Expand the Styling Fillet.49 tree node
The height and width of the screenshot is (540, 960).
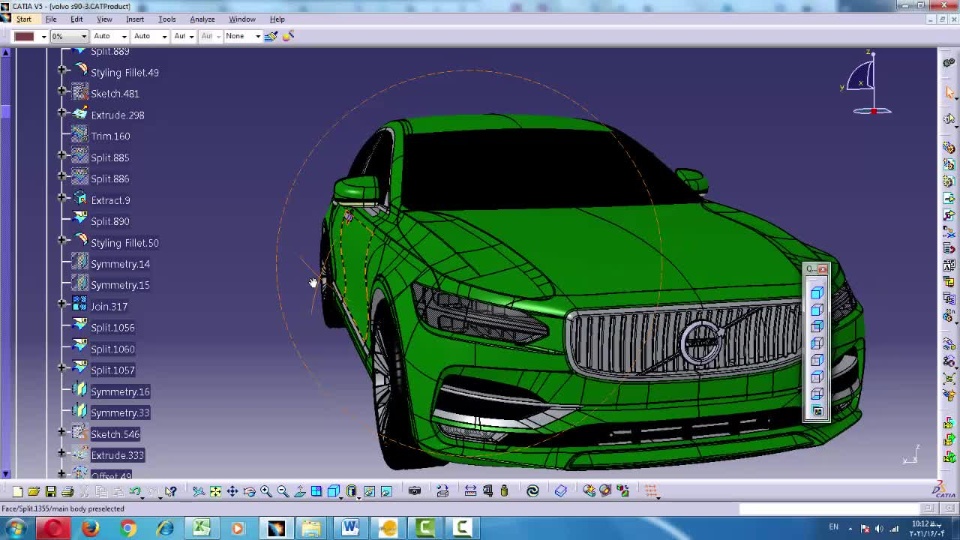tap(62, 70)
